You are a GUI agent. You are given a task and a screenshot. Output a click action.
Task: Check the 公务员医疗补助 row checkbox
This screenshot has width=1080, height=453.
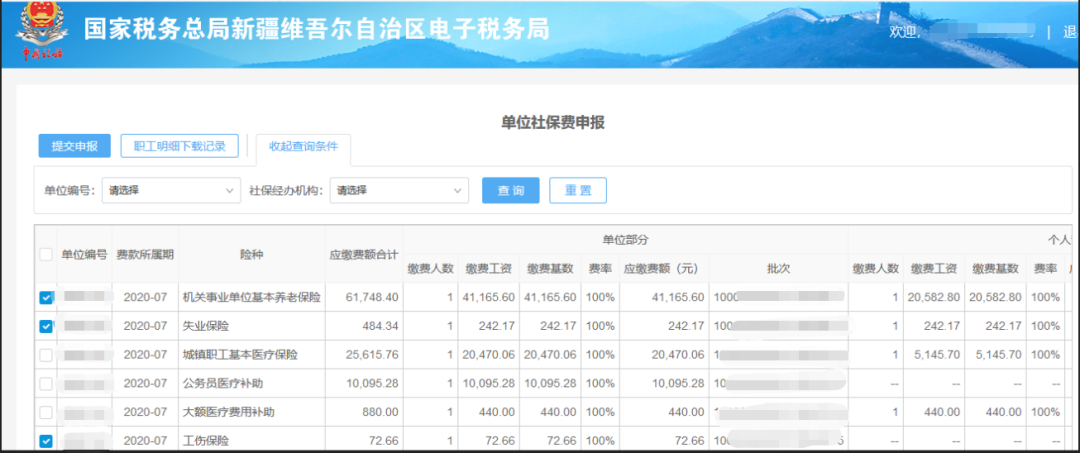[x=46, y=383]
